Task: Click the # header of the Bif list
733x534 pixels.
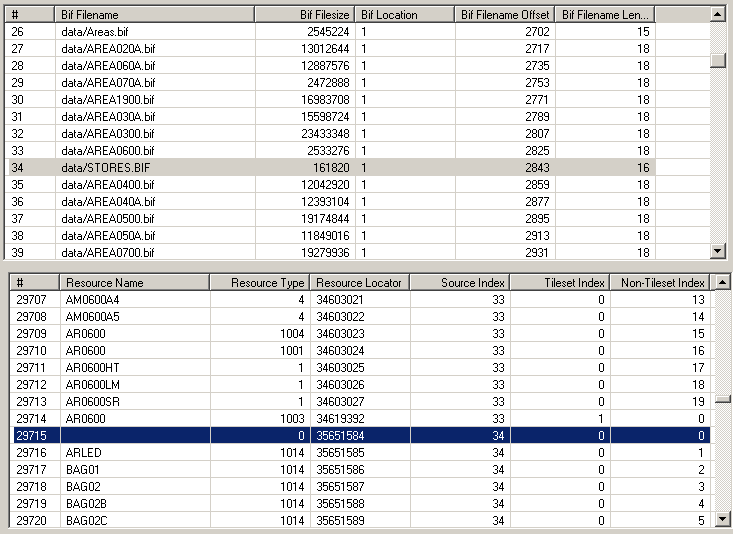Action: pyautogui.click(x=30, y=14)
